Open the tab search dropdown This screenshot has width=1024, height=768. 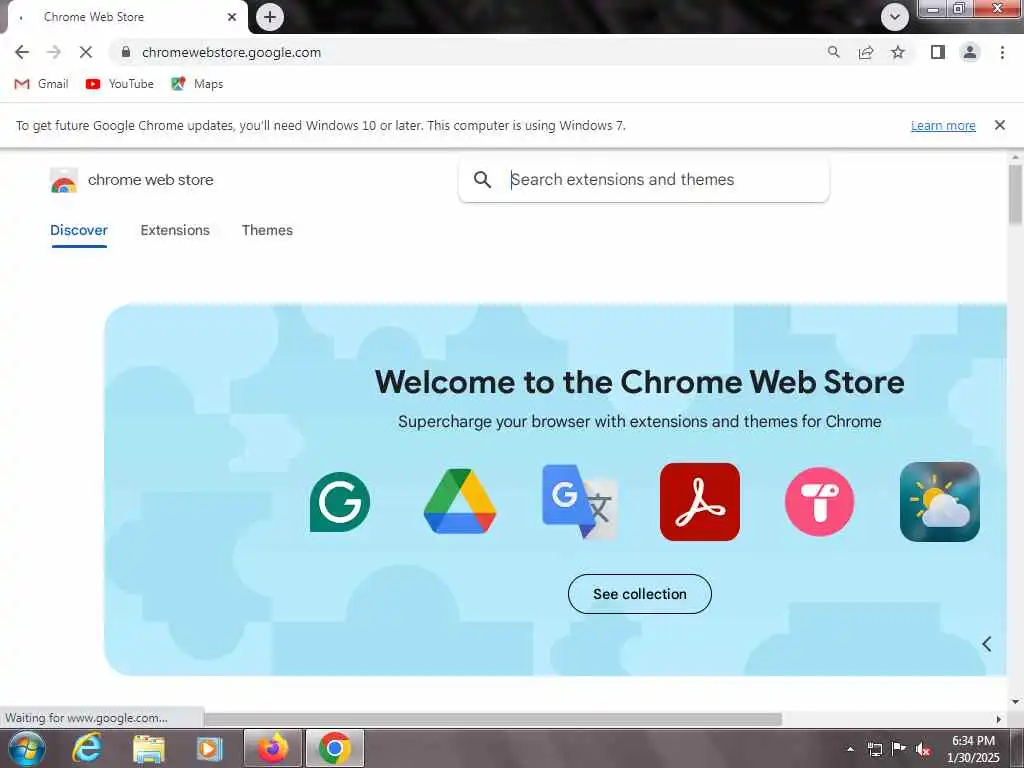895,17
